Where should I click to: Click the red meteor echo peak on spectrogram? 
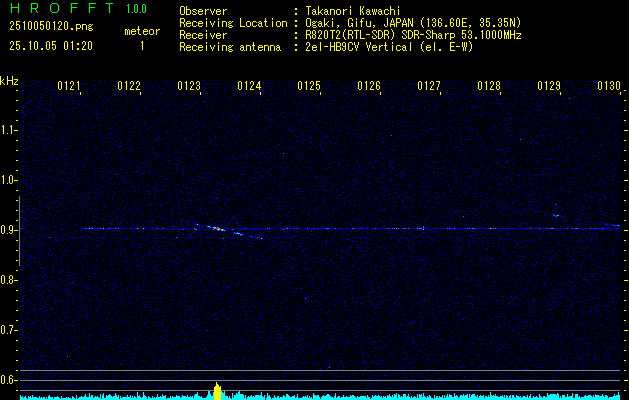[217, 229]
